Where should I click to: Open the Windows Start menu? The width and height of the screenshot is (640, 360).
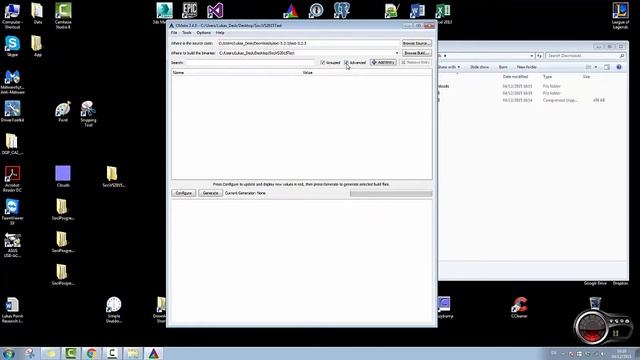tap(9, 353)
